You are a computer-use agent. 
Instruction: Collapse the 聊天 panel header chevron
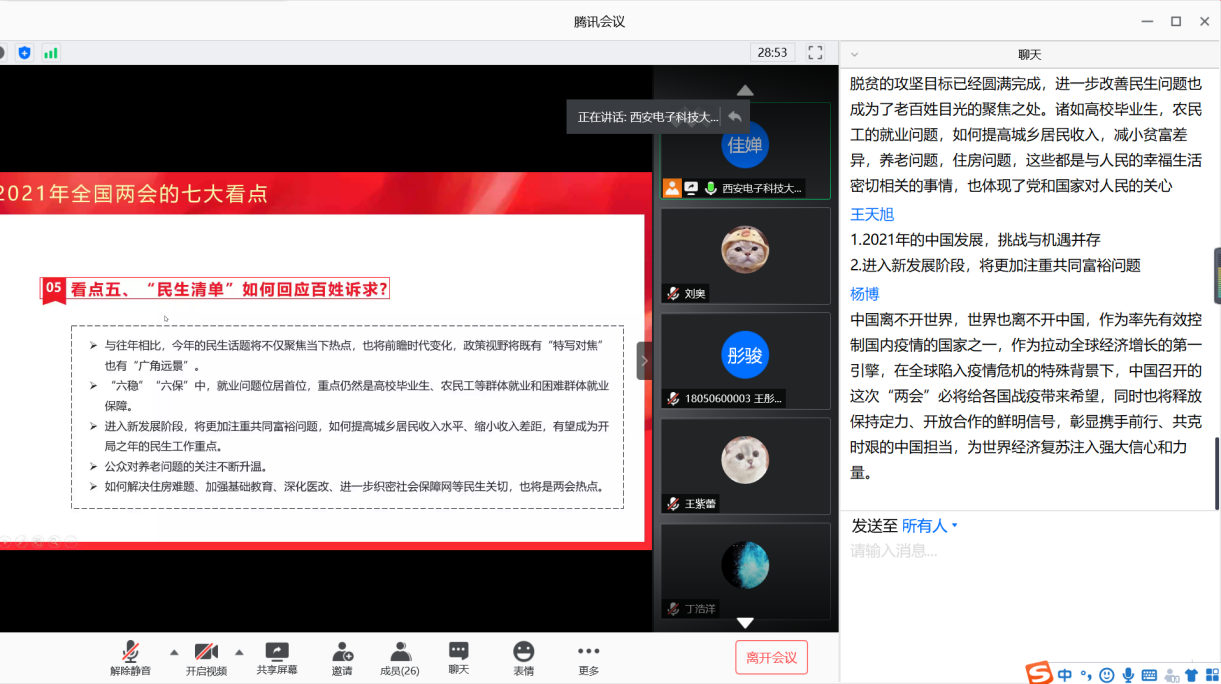pos(854,54)
